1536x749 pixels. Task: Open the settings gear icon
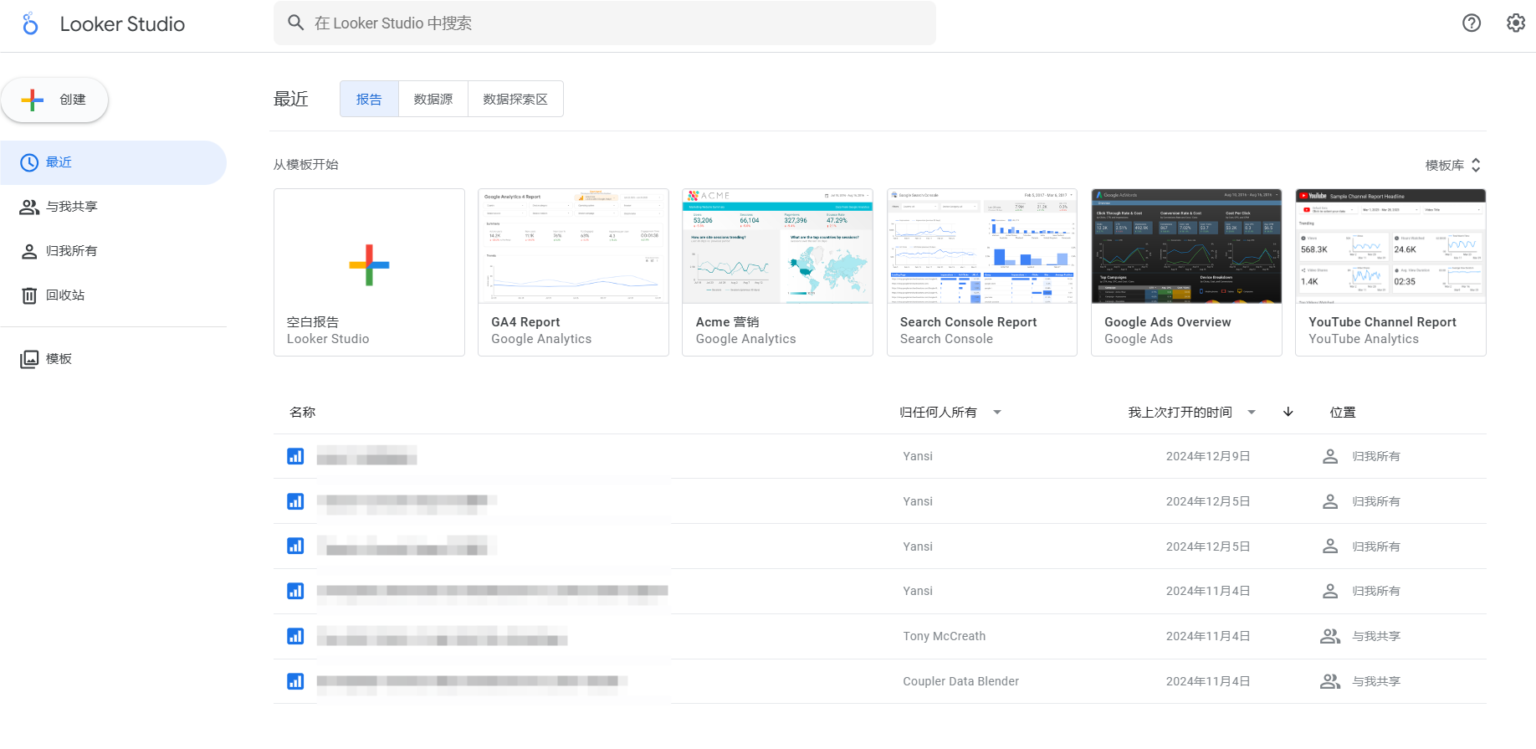pyautogui.click(x=1518, y=22)
